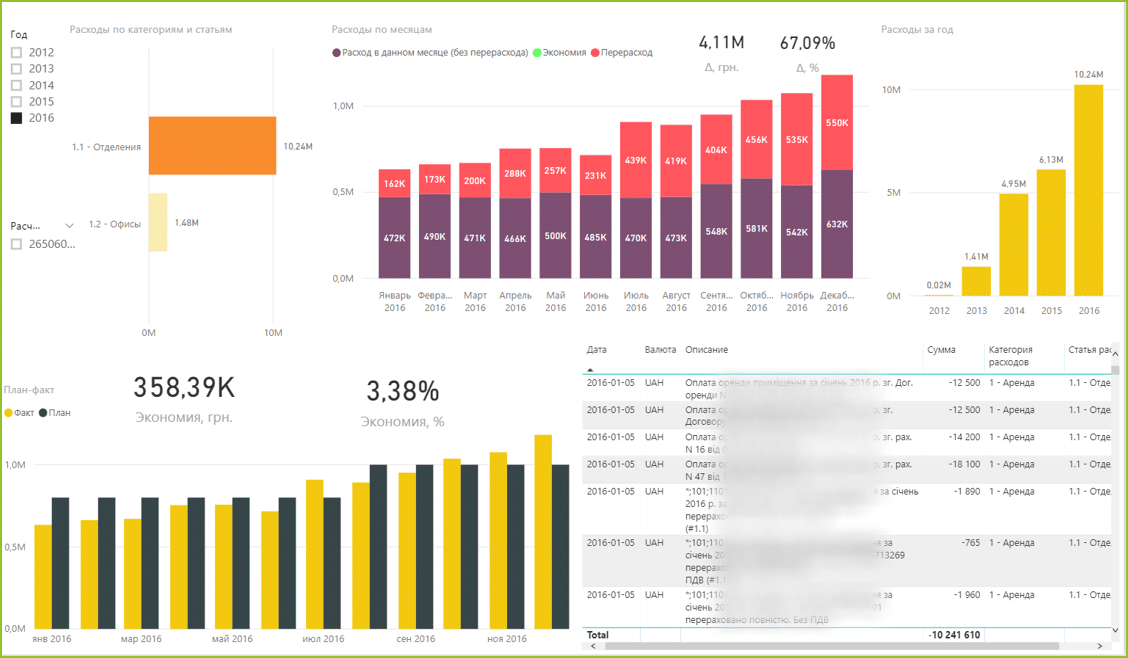
Task: Tick the 2012 year checkbox
Action: click(17, 52)
